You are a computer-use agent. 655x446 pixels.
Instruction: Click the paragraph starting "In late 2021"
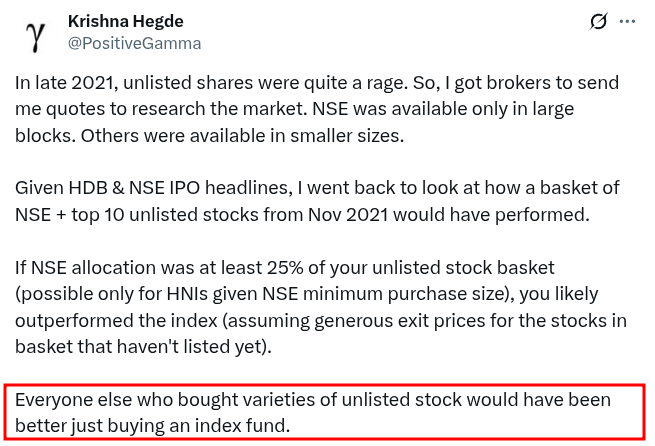(x=317, y=109)
